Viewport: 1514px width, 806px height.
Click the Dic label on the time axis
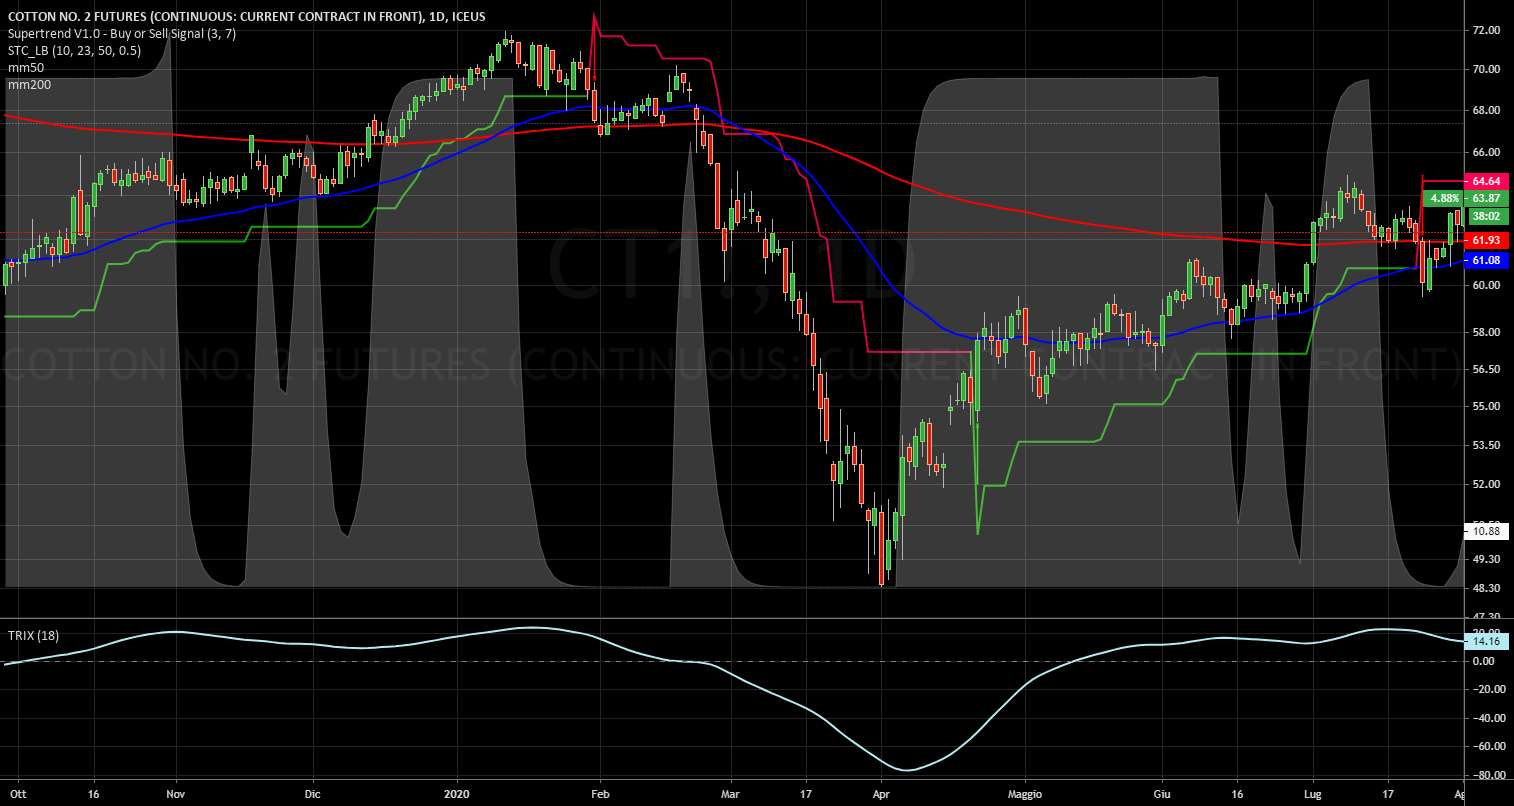(311, 795)
